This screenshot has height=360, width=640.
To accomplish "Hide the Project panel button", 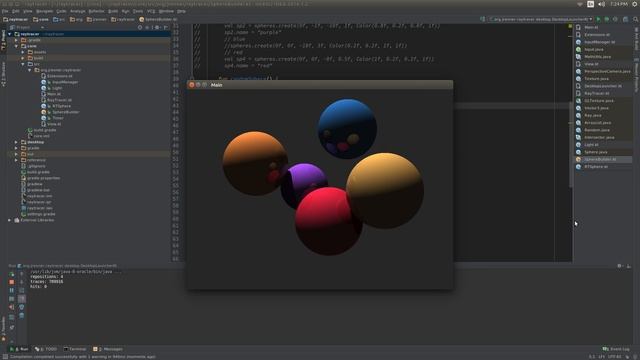I will pos(166,27).
